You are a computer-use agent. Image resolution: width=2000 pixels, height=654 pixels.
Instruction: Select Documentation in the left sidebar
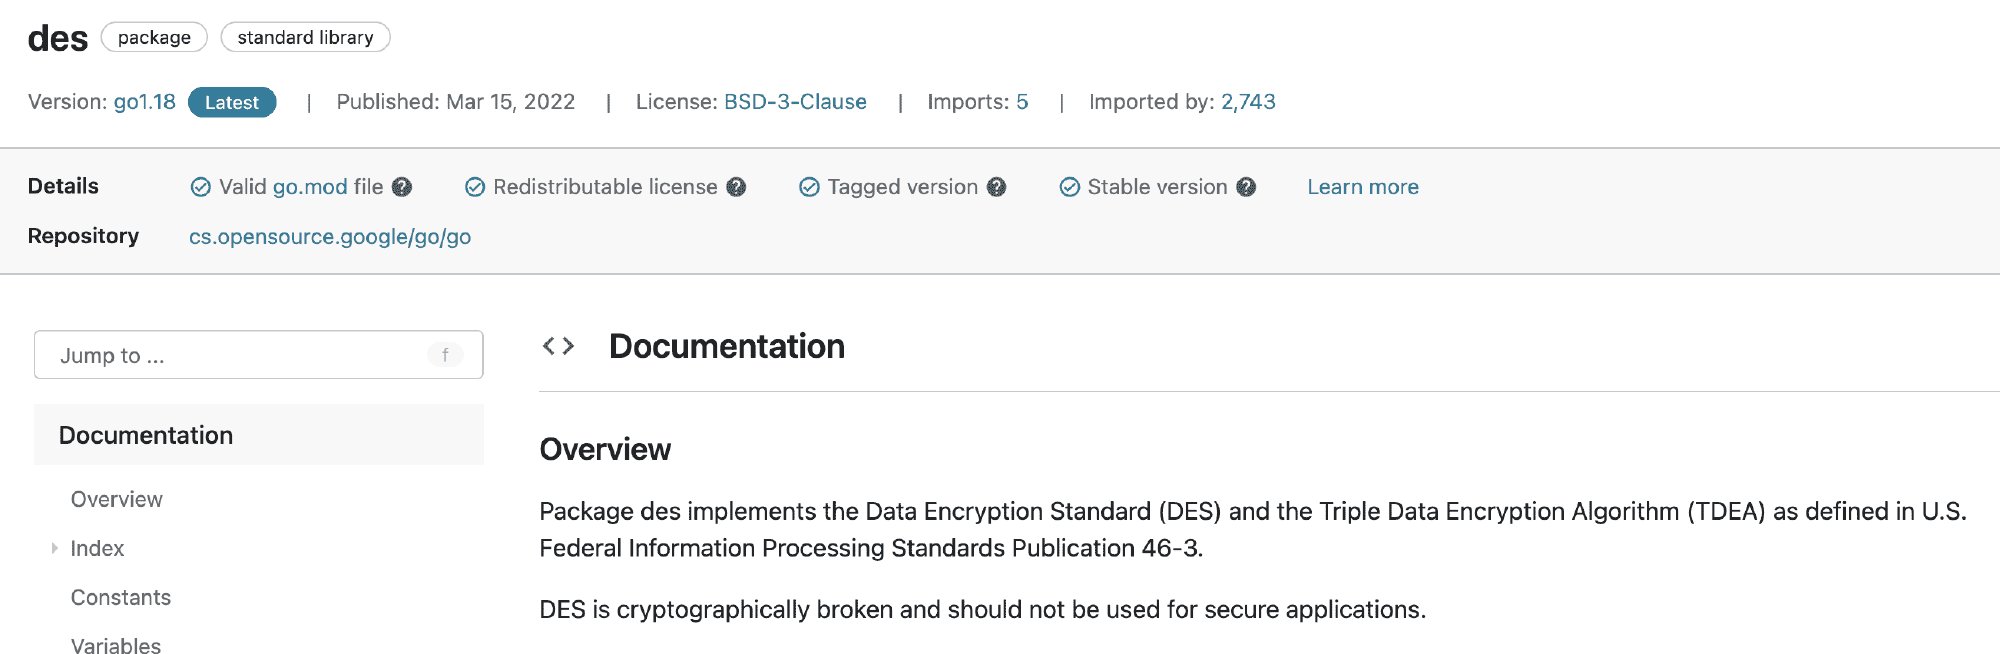click(147, 435)
